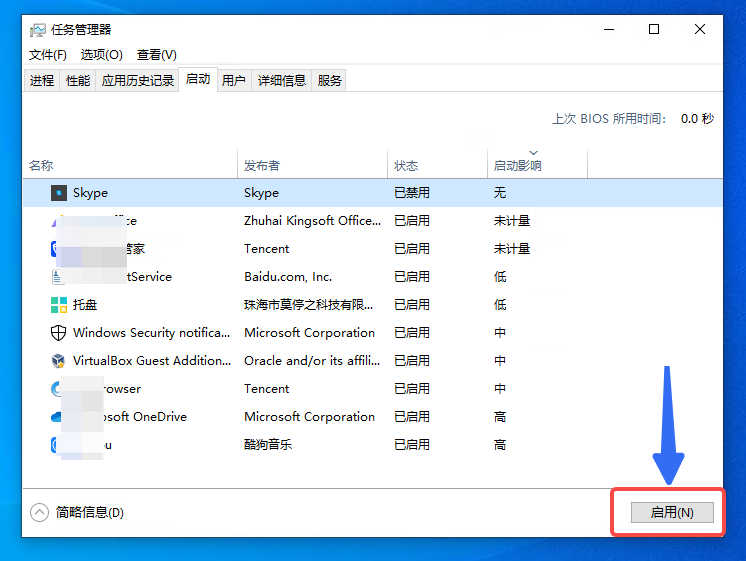Open the 选项(O) menu
The height and width of the screenshot is (561, 746).
click(101, 55)
